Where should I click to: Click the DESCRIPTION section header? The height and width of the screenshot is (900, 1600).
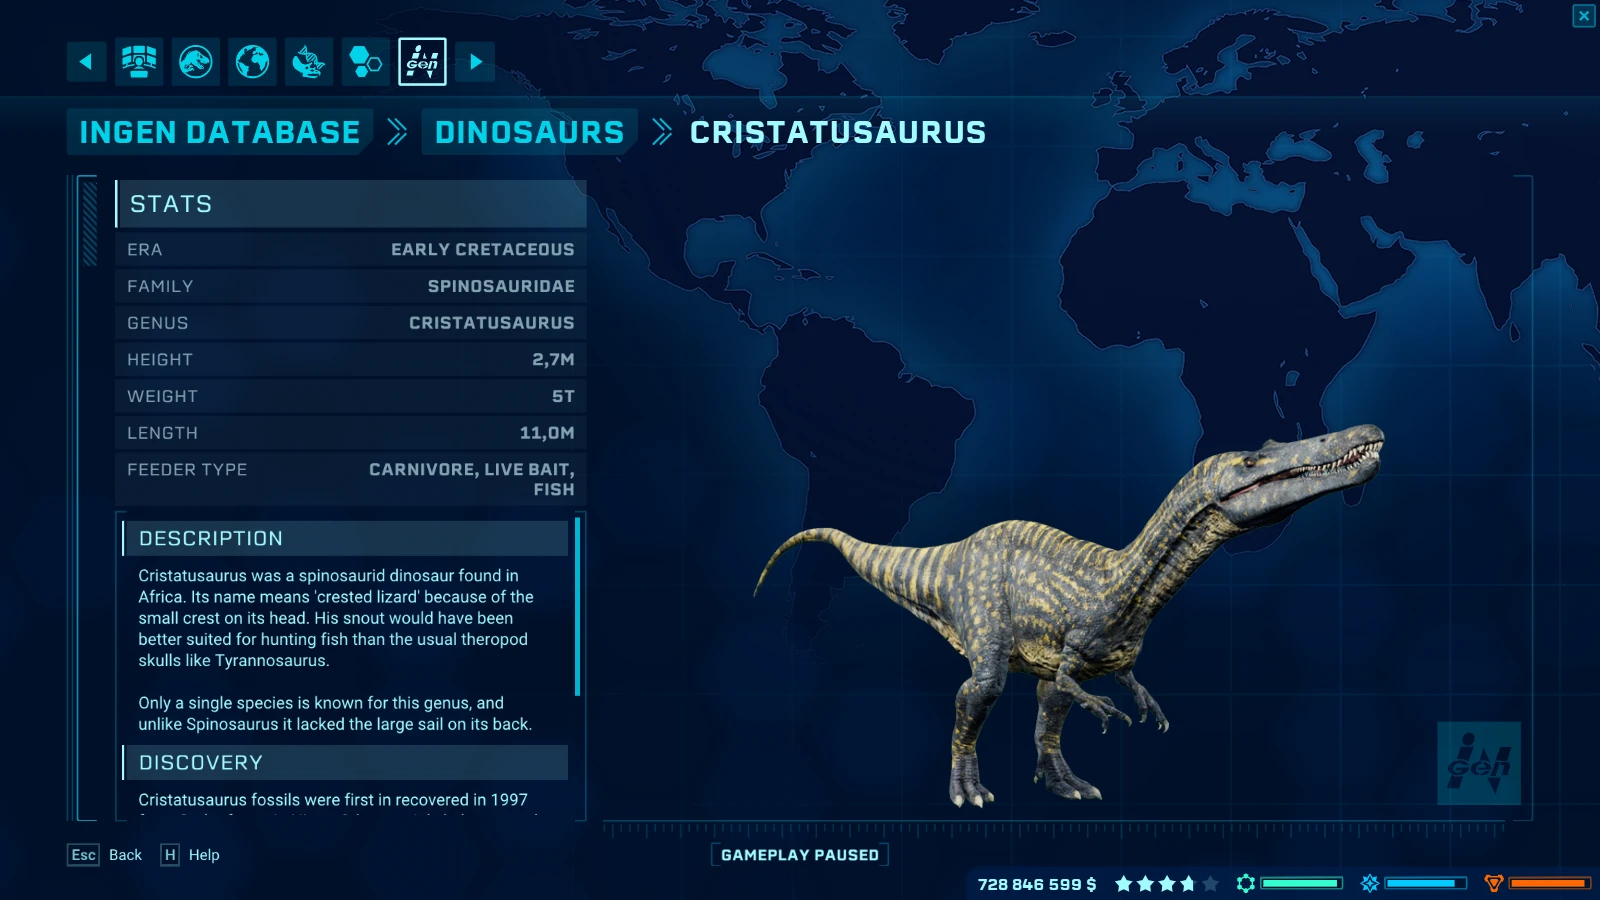(x=345, y=538)
